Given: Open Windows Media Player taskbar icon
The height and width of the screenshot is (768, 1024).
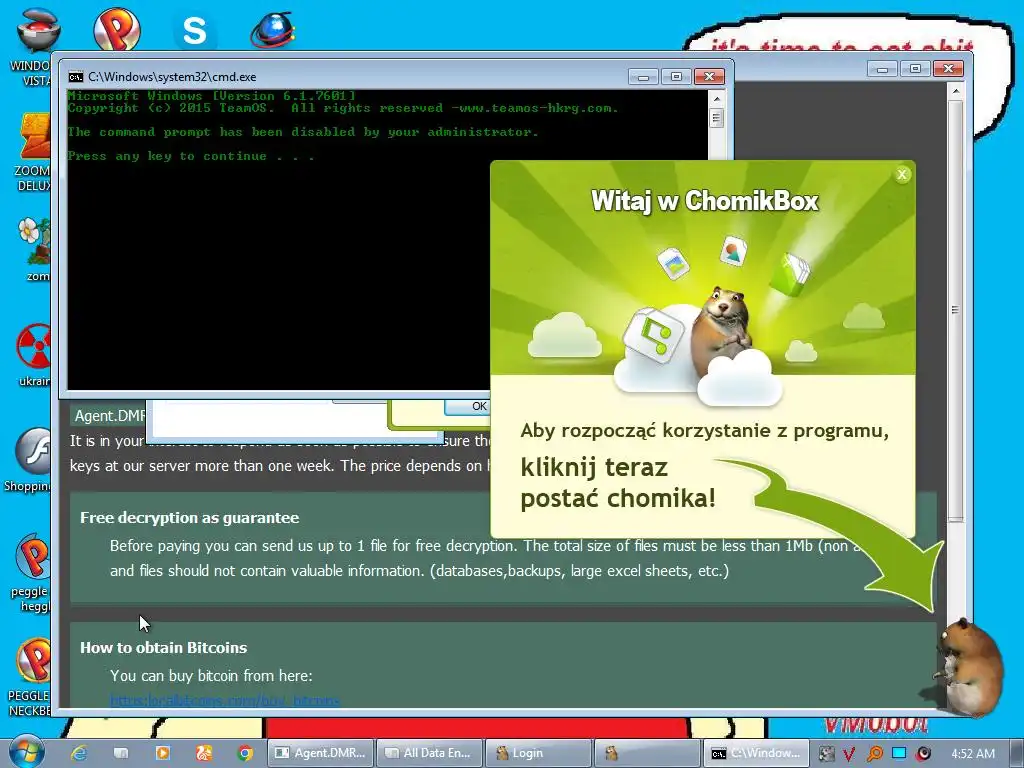Looking at the screenshot, I should pyautogui.click(x=162, y=753).
